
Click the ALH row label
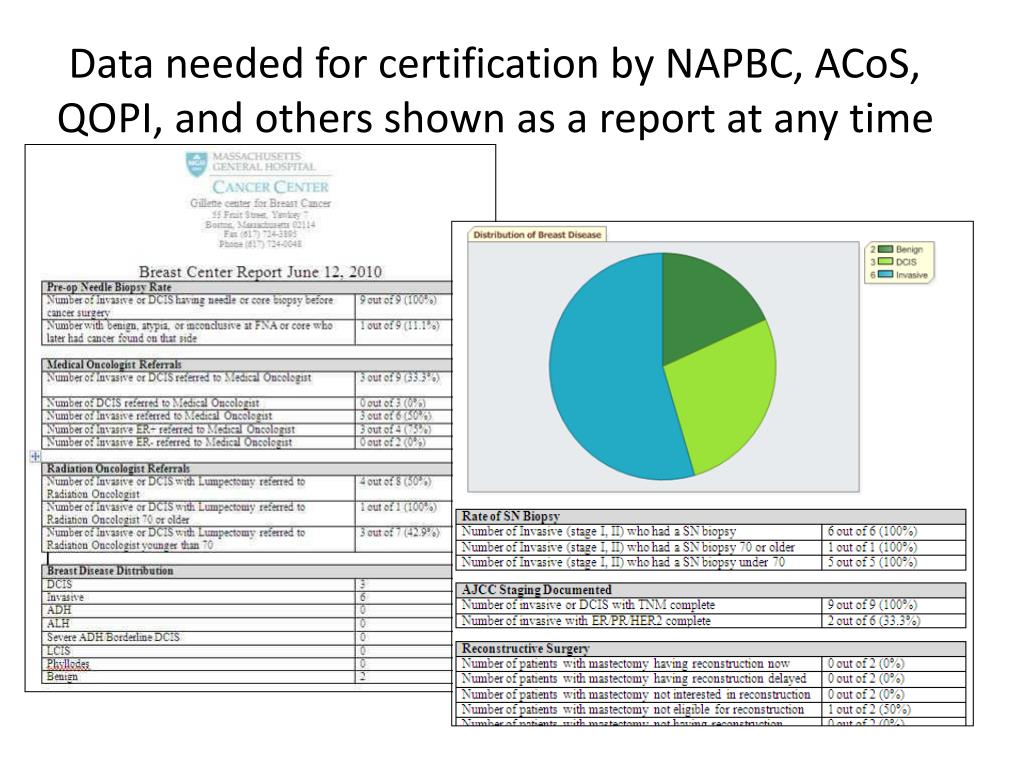pyautogui.click(x=58, y=624)
